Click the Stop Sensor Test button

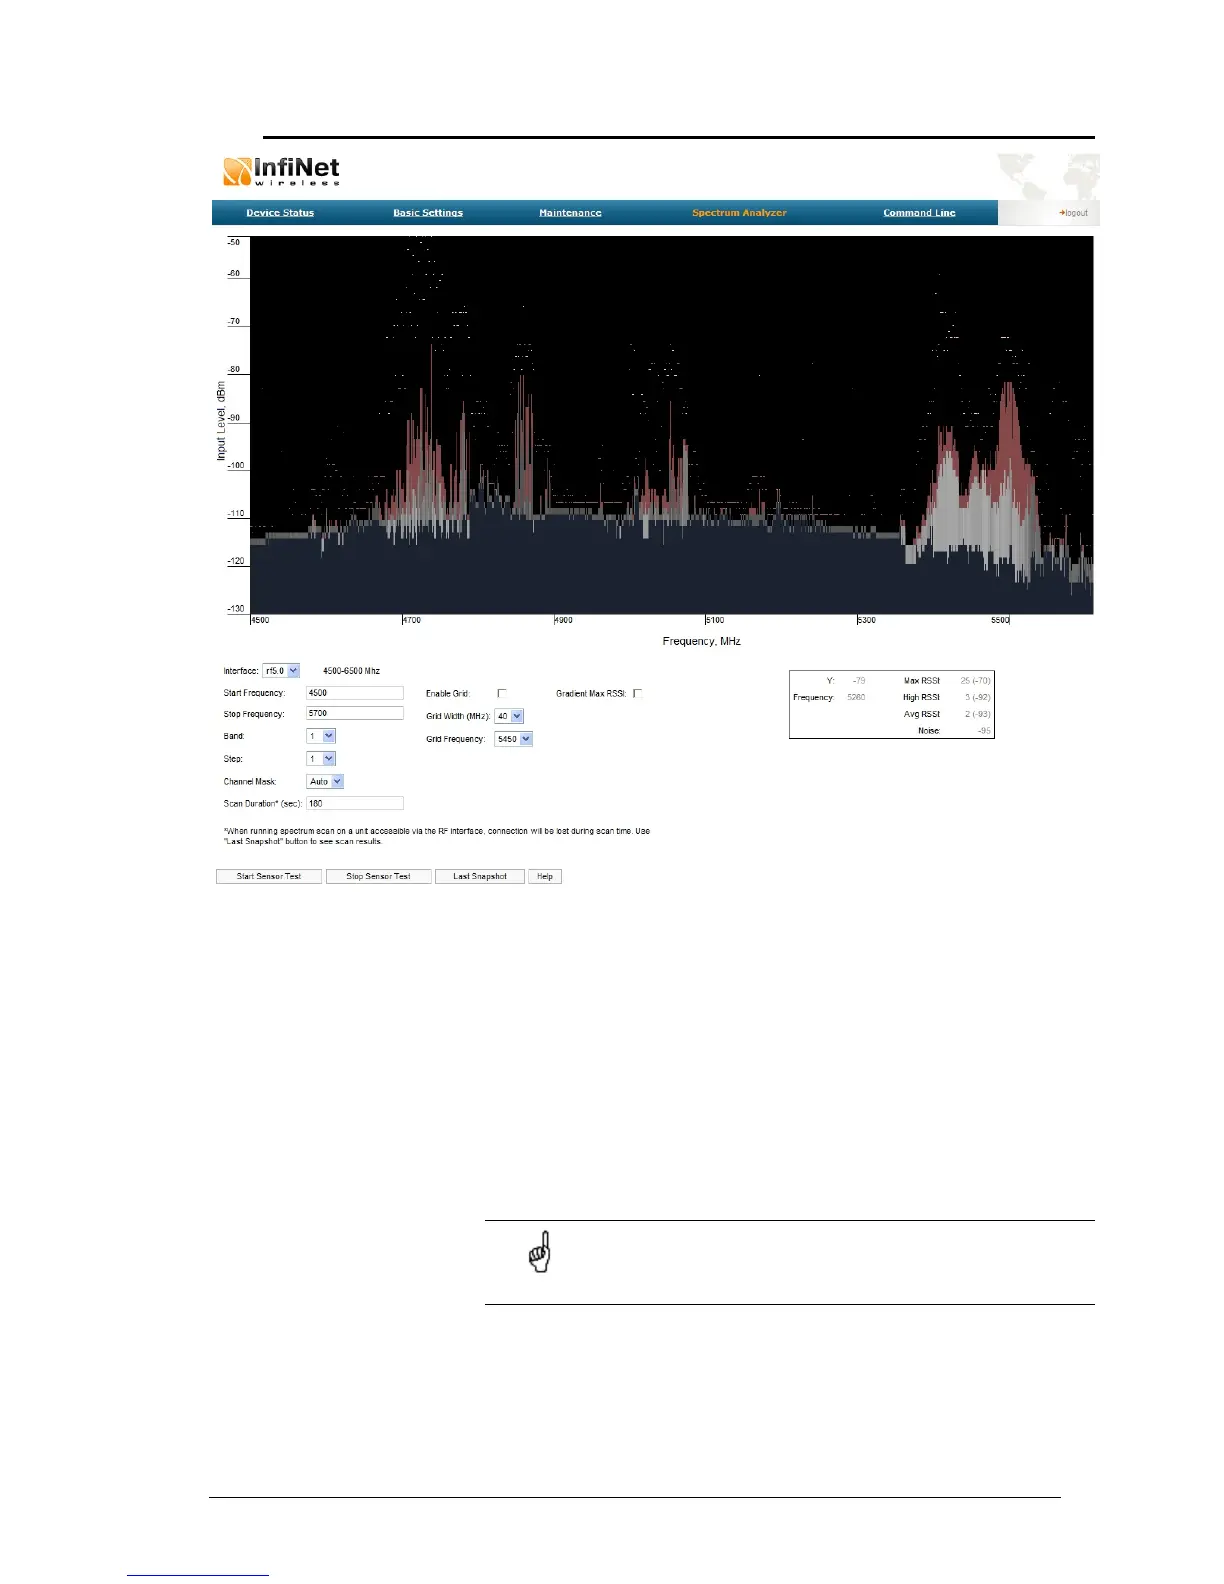click(x=379, y=877)
